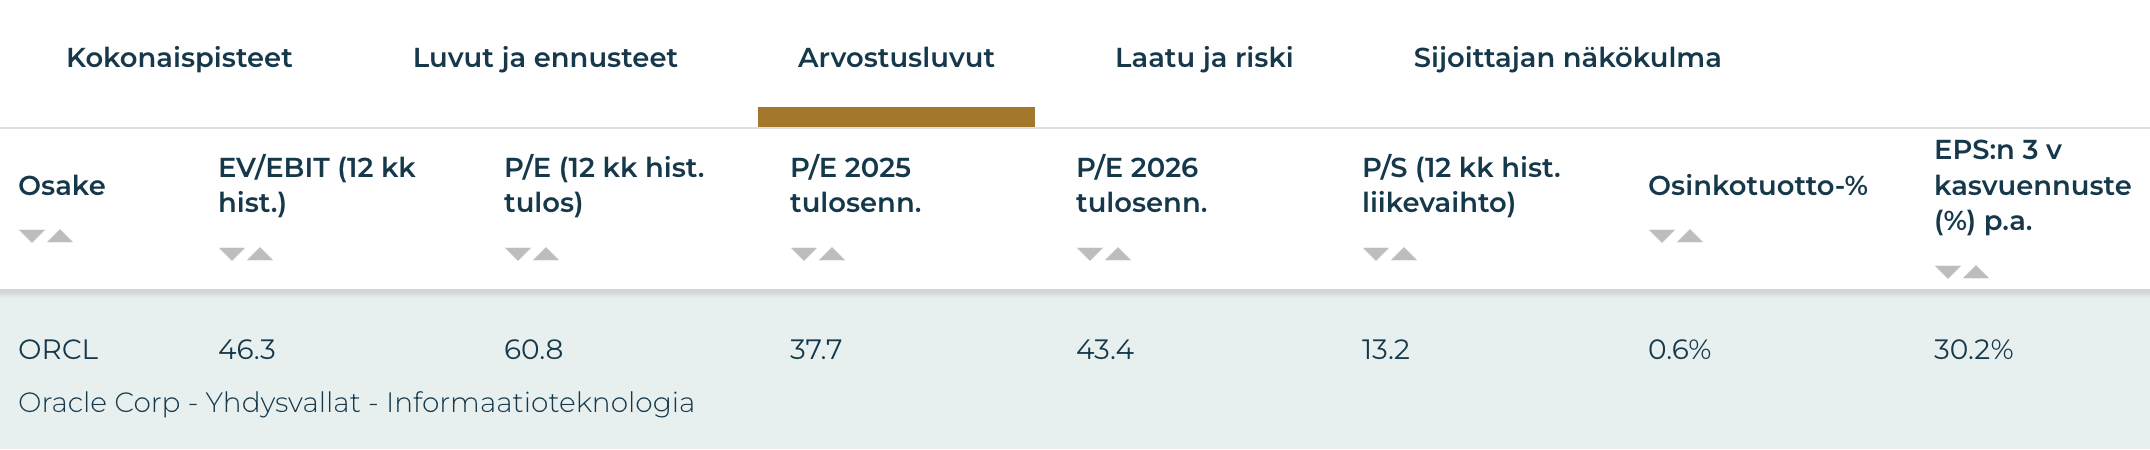Click up arrow under EPS:n 3 v kasvuennuste
This screenshot has width=2150, height=450.
(1976, 272)
